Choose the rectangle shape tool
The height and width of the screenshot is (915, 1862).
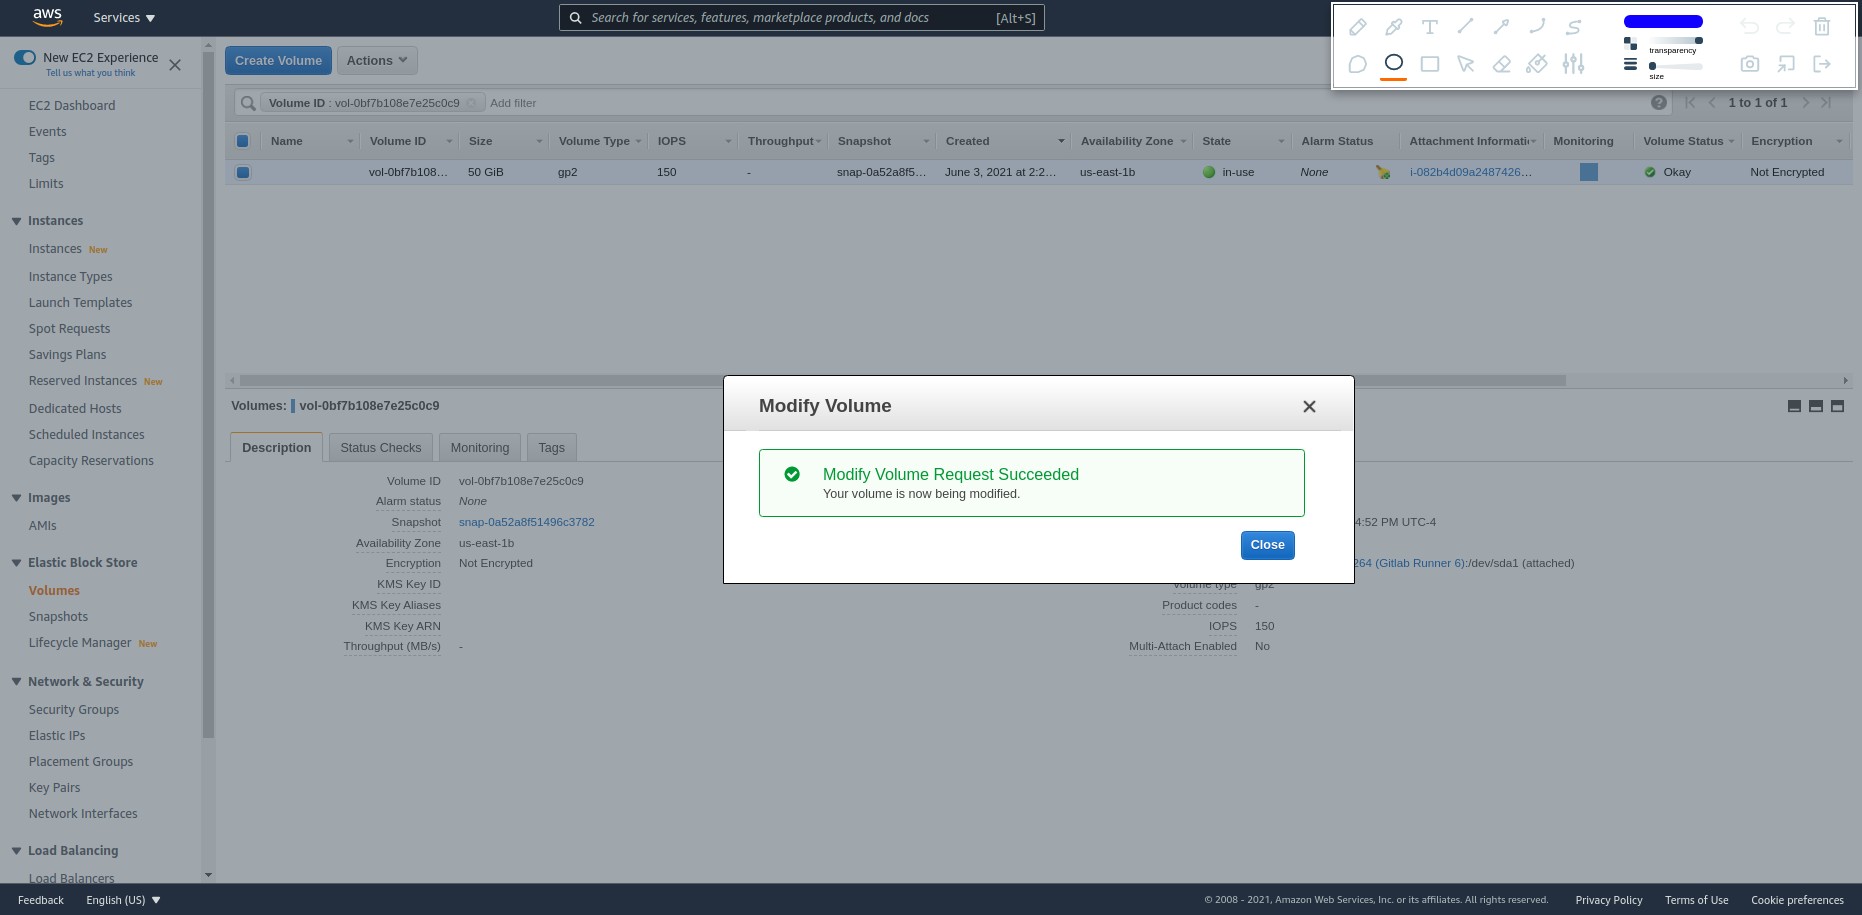click(1430, 64)
